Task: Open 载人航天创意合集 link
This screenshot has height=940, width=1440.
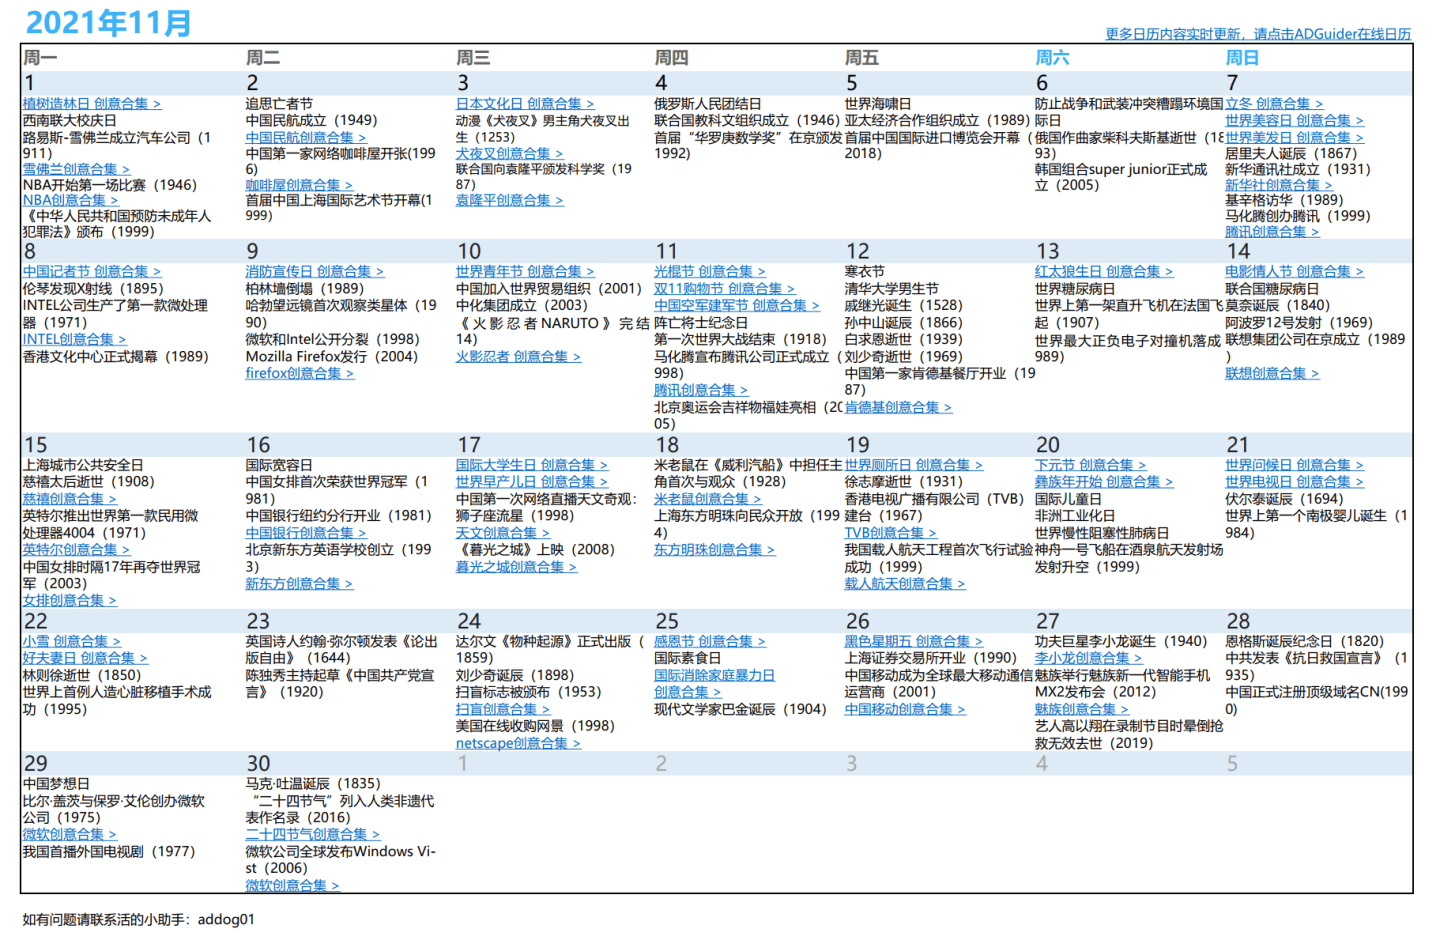Action: (x=905, y=584)
